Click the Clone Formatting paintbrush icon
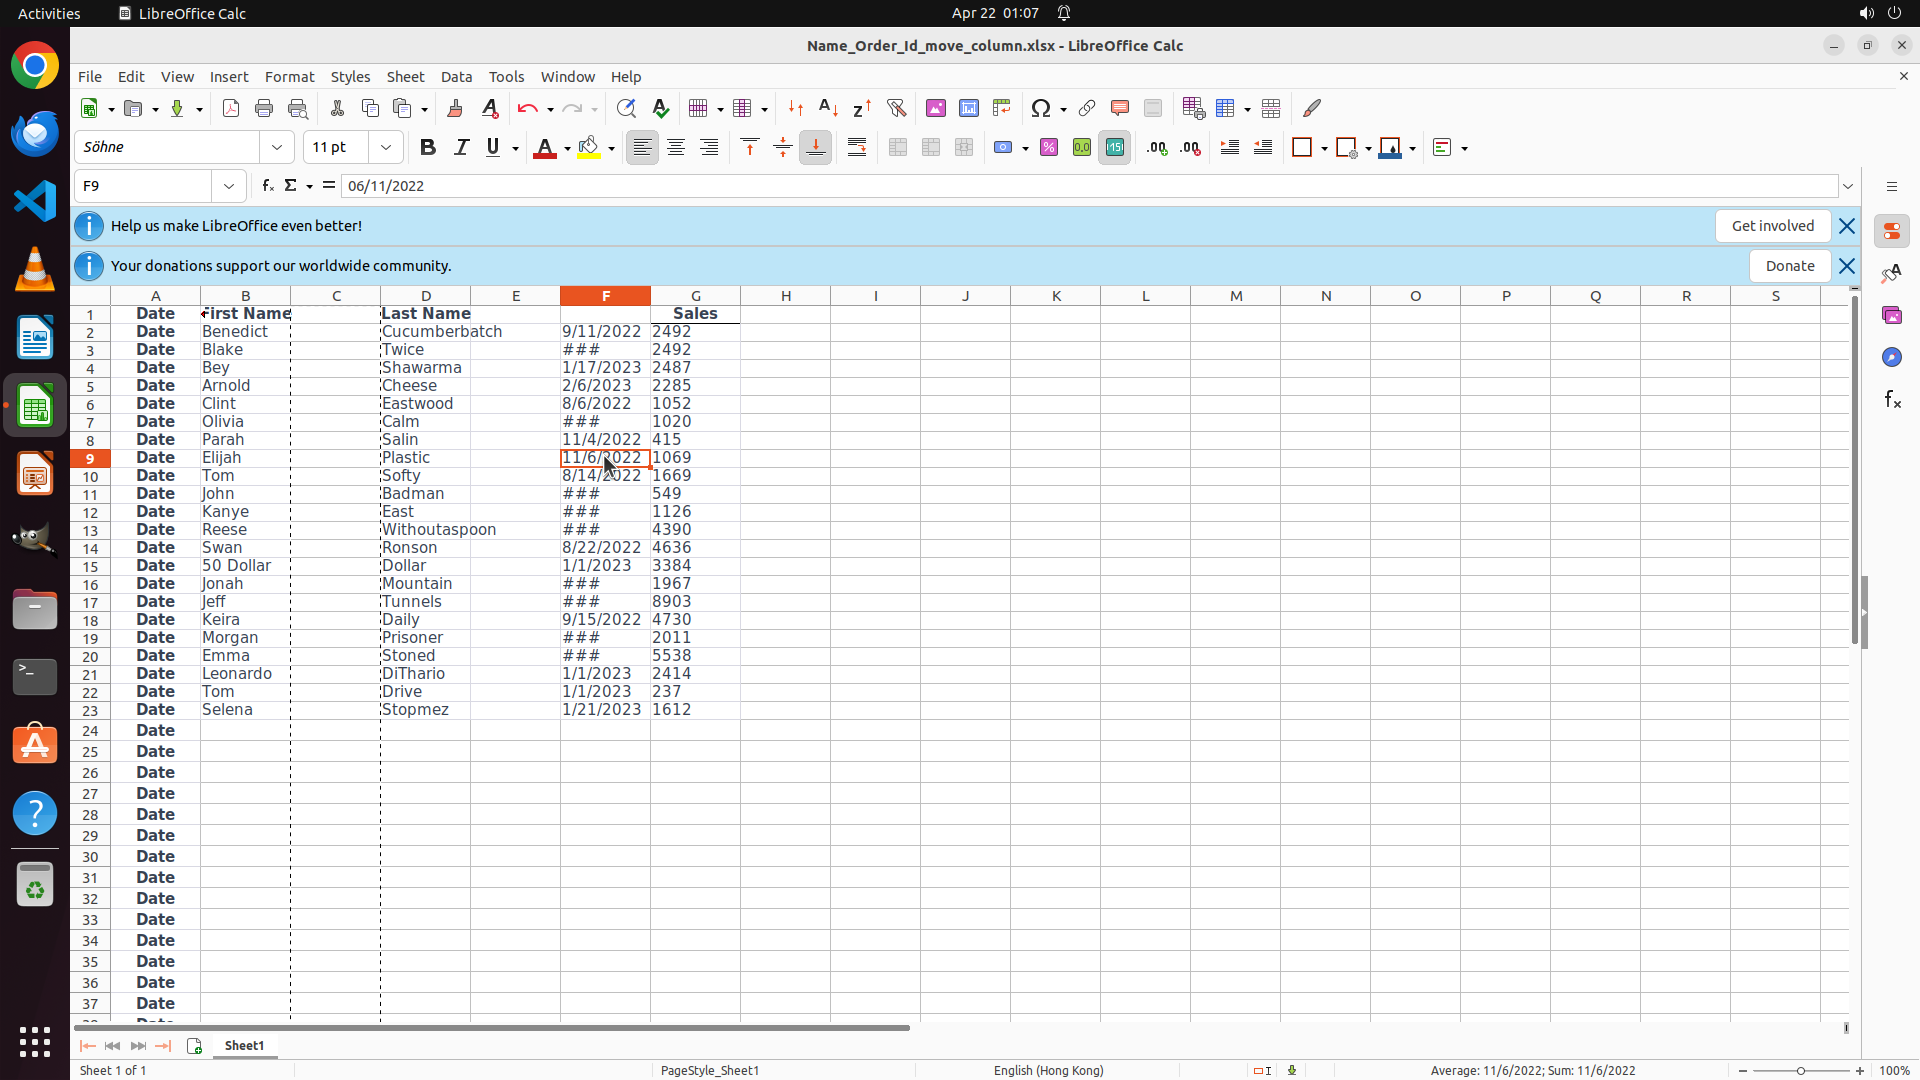The width and height of the screenshot is (1920, 1080). [x=455, y=108]
